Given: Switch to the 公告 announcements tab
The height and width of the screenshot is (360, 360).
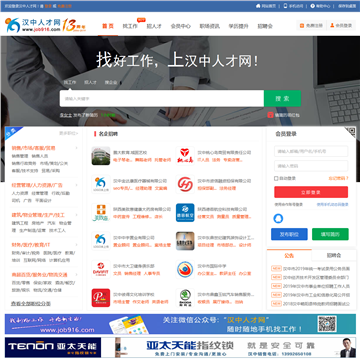Looking at the screenshot, I should click(289, 256).
